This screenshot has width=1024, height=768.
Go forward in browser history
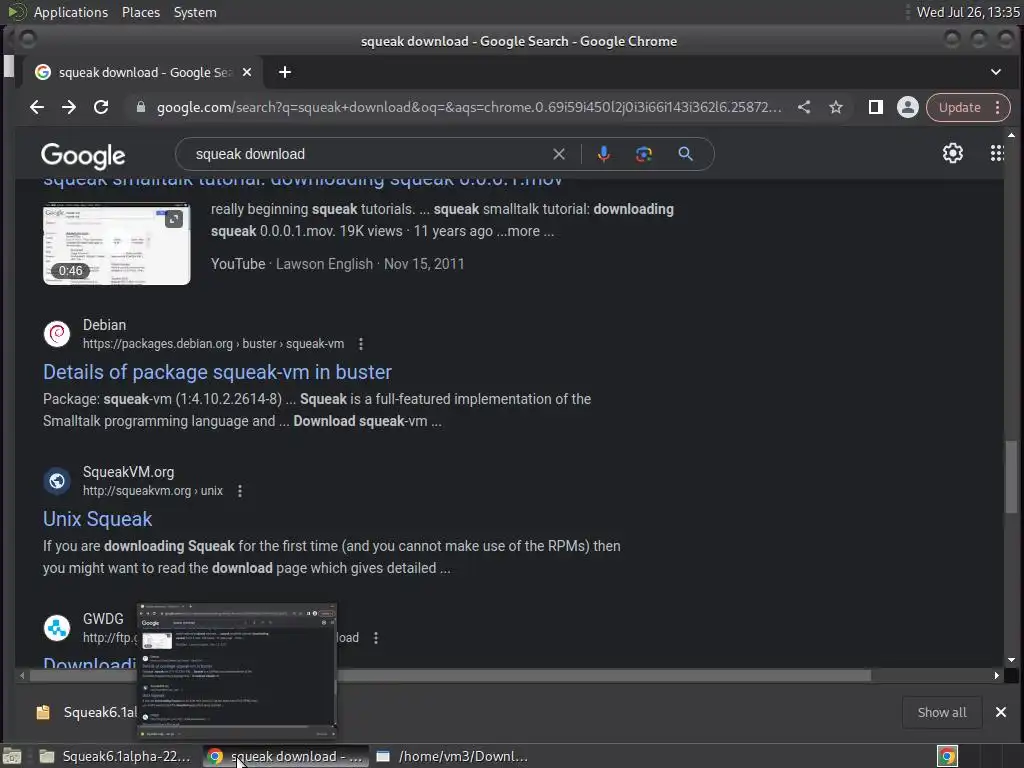(x=69, y=107)
